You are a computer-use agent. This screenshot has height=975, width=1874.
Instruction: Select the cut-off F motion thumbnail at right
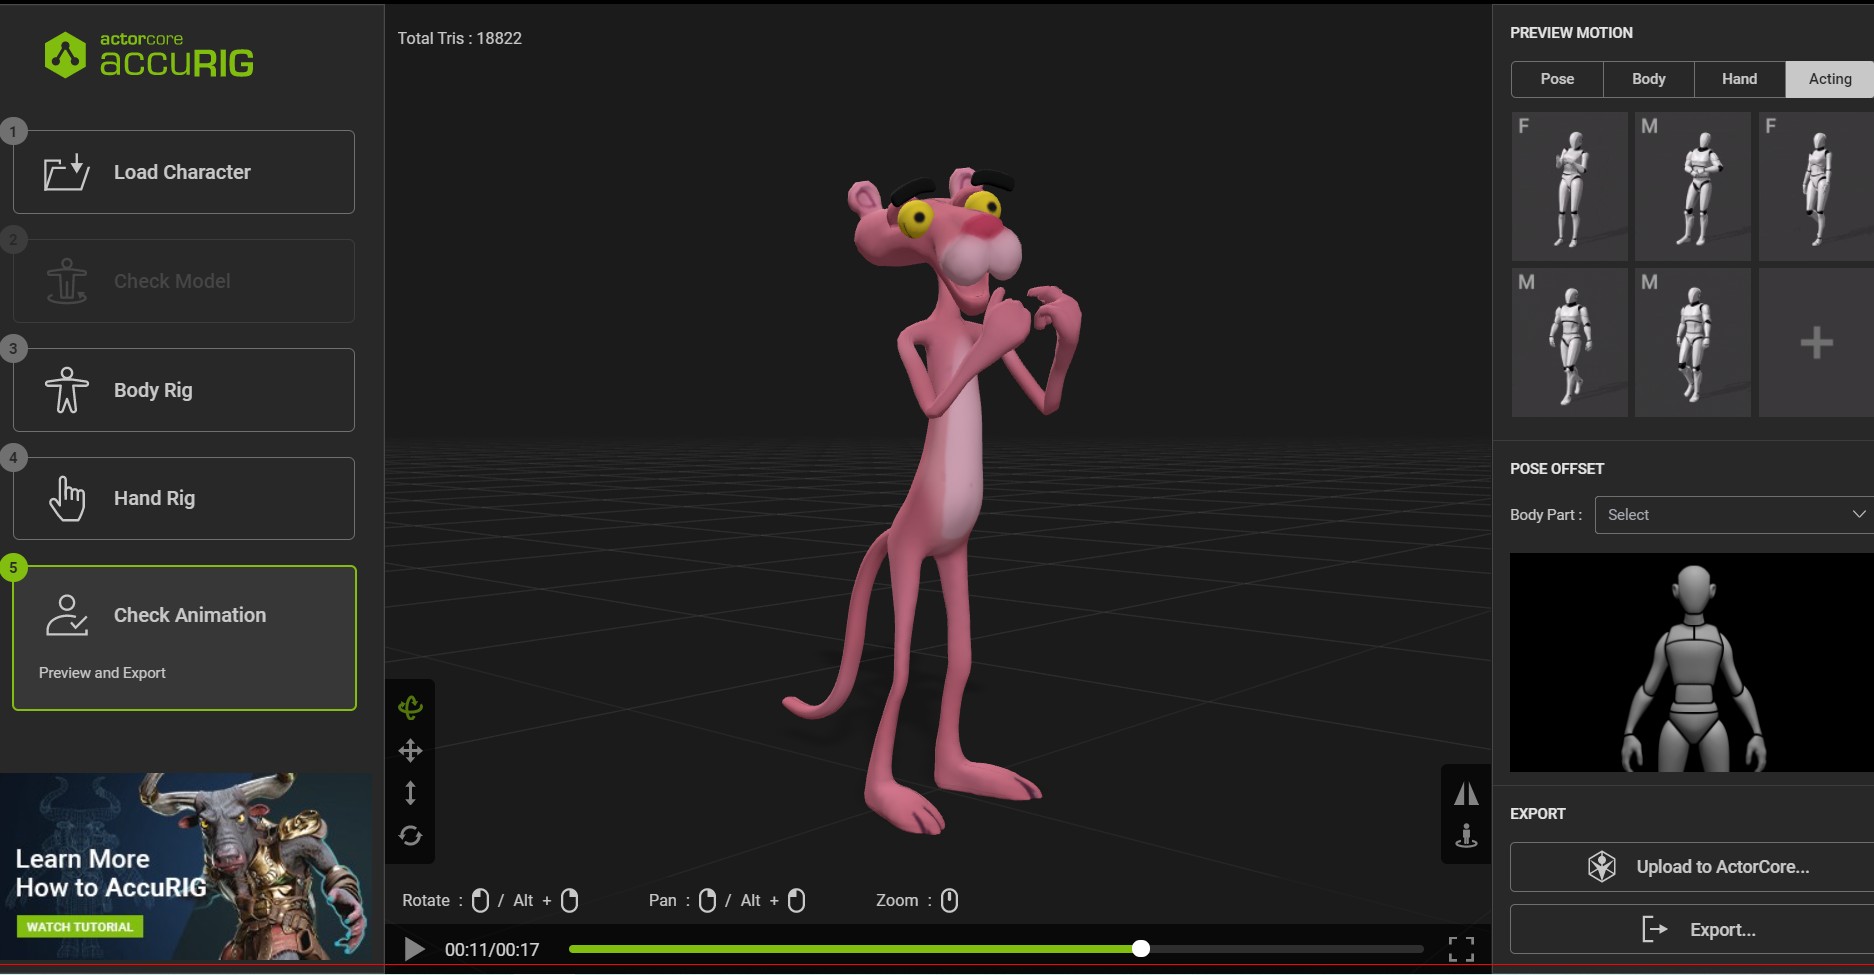(1816, 186)
